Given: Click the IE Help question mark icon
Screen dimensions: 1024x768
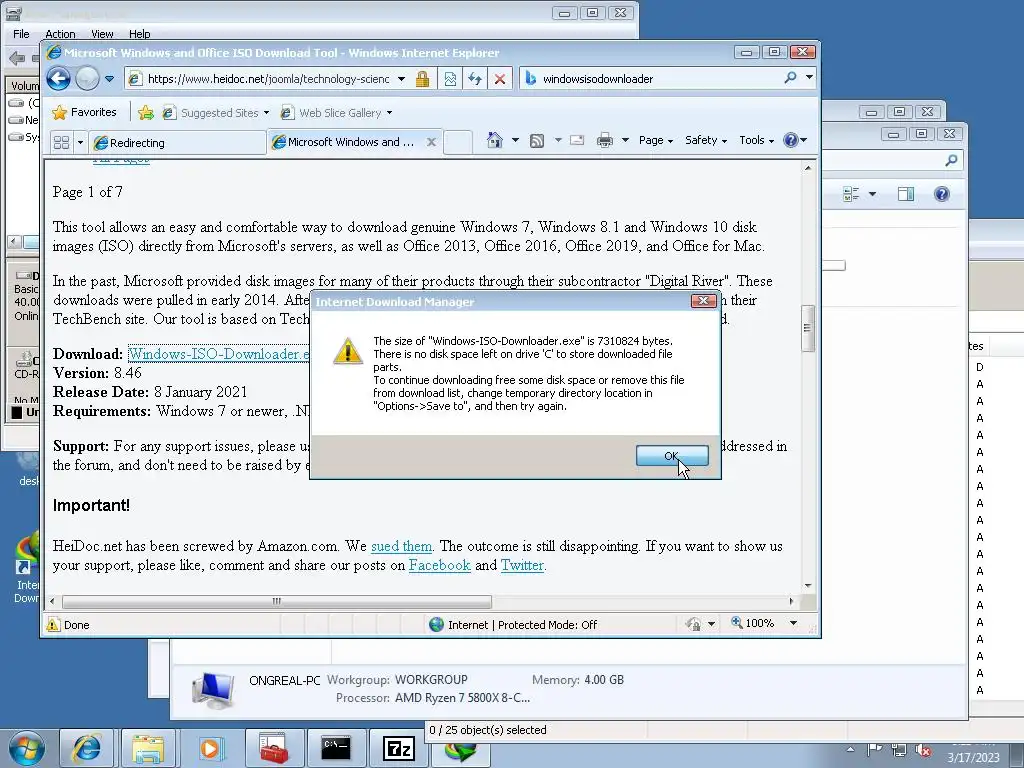Looking at the screenshot, I should point(791,140).
